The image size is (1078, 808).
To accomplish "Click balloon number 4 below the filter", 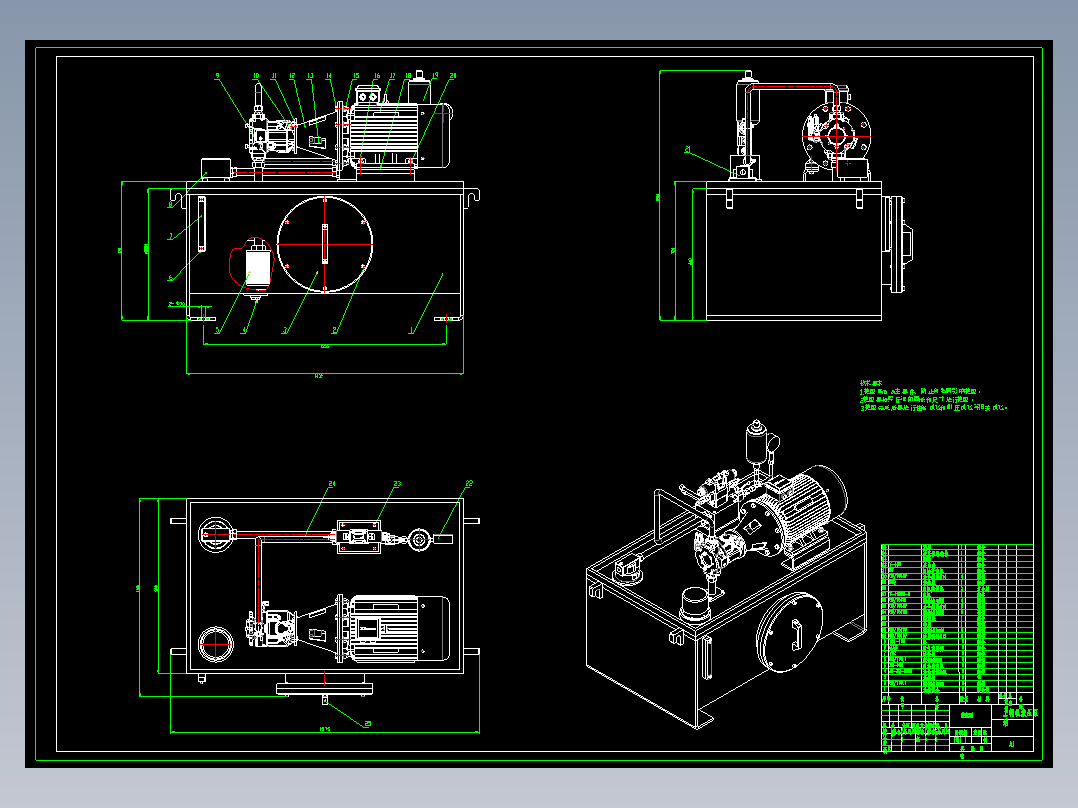I will pyautogui.click(x=243, y=331).
